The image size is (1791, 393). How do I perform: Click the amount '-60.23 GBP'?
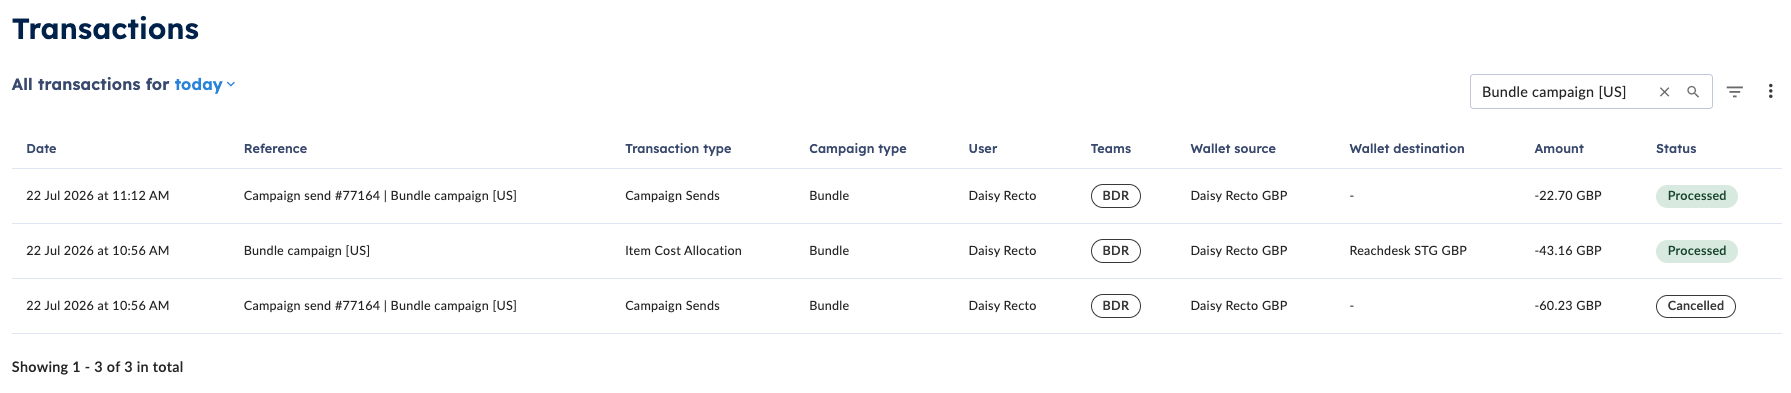[x=1567, y=306]
